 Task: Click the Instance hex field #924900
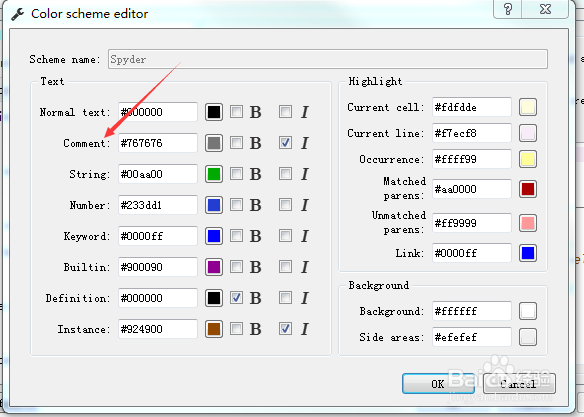[x=158, y=329]
